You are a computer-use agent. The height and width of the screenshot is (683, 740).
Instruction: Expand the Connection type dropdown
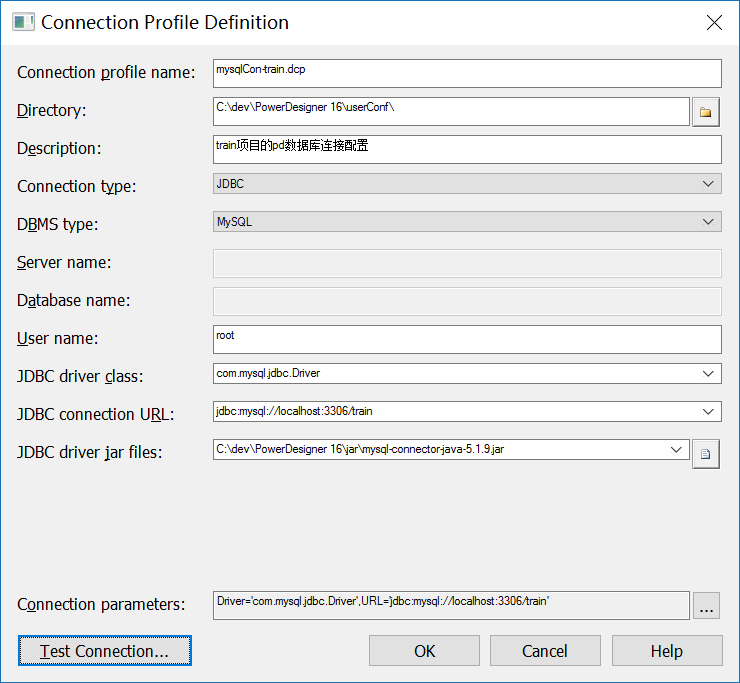[x=709, y=184]
